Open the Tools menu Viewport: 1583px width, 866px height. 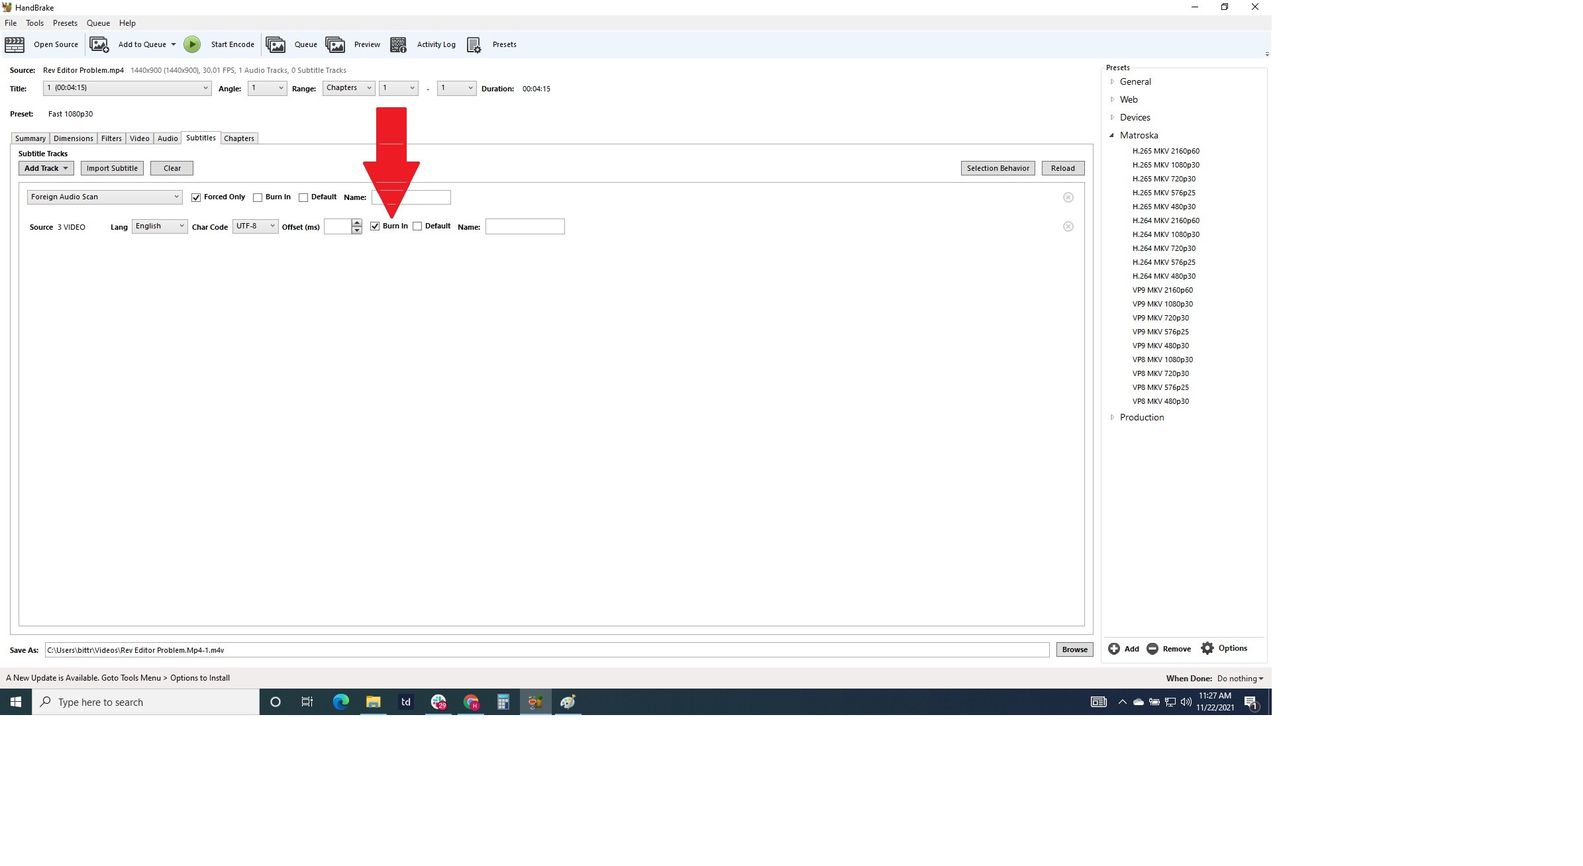tap(35, 23)
